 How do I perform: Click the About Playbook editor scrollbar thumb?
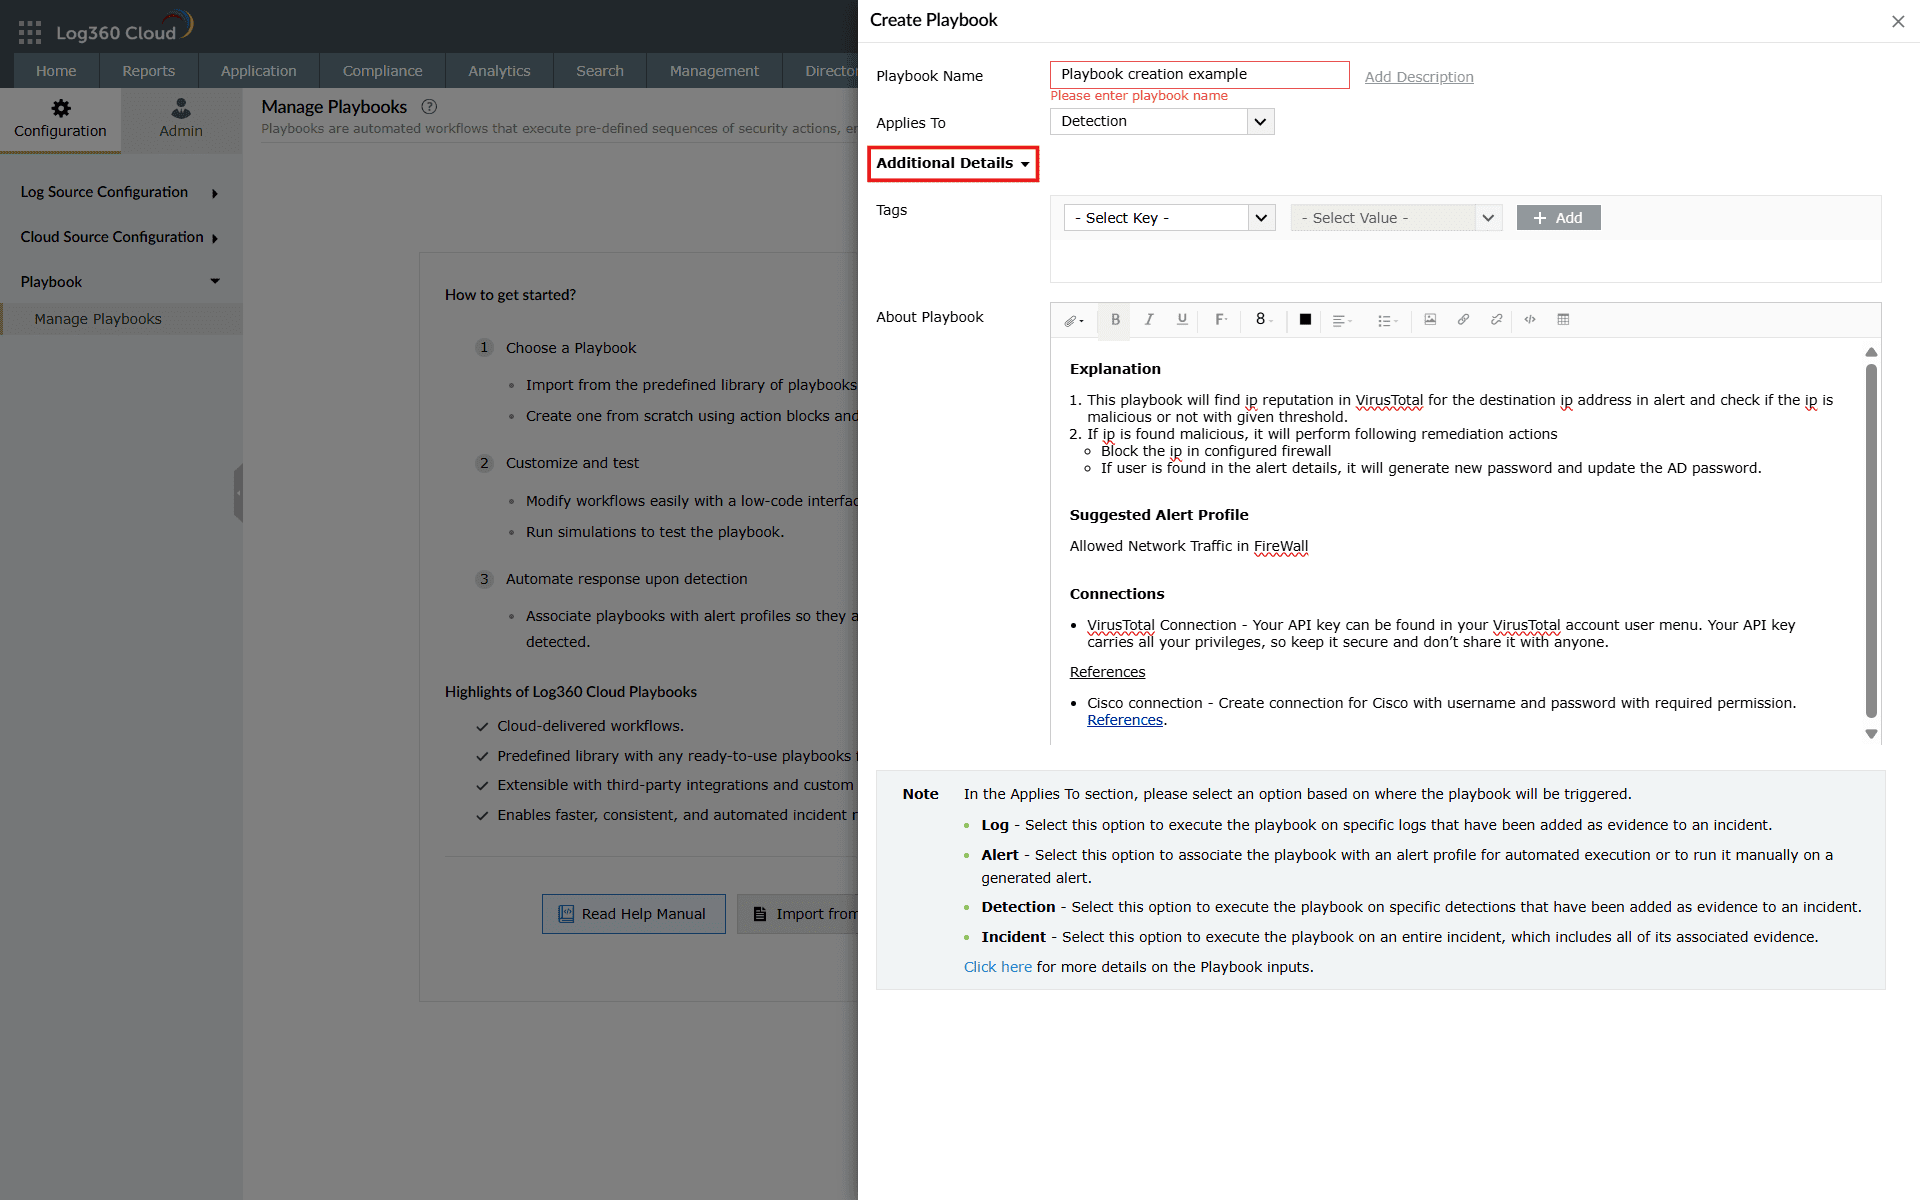pyautogui.click(x=1871, y=540)
